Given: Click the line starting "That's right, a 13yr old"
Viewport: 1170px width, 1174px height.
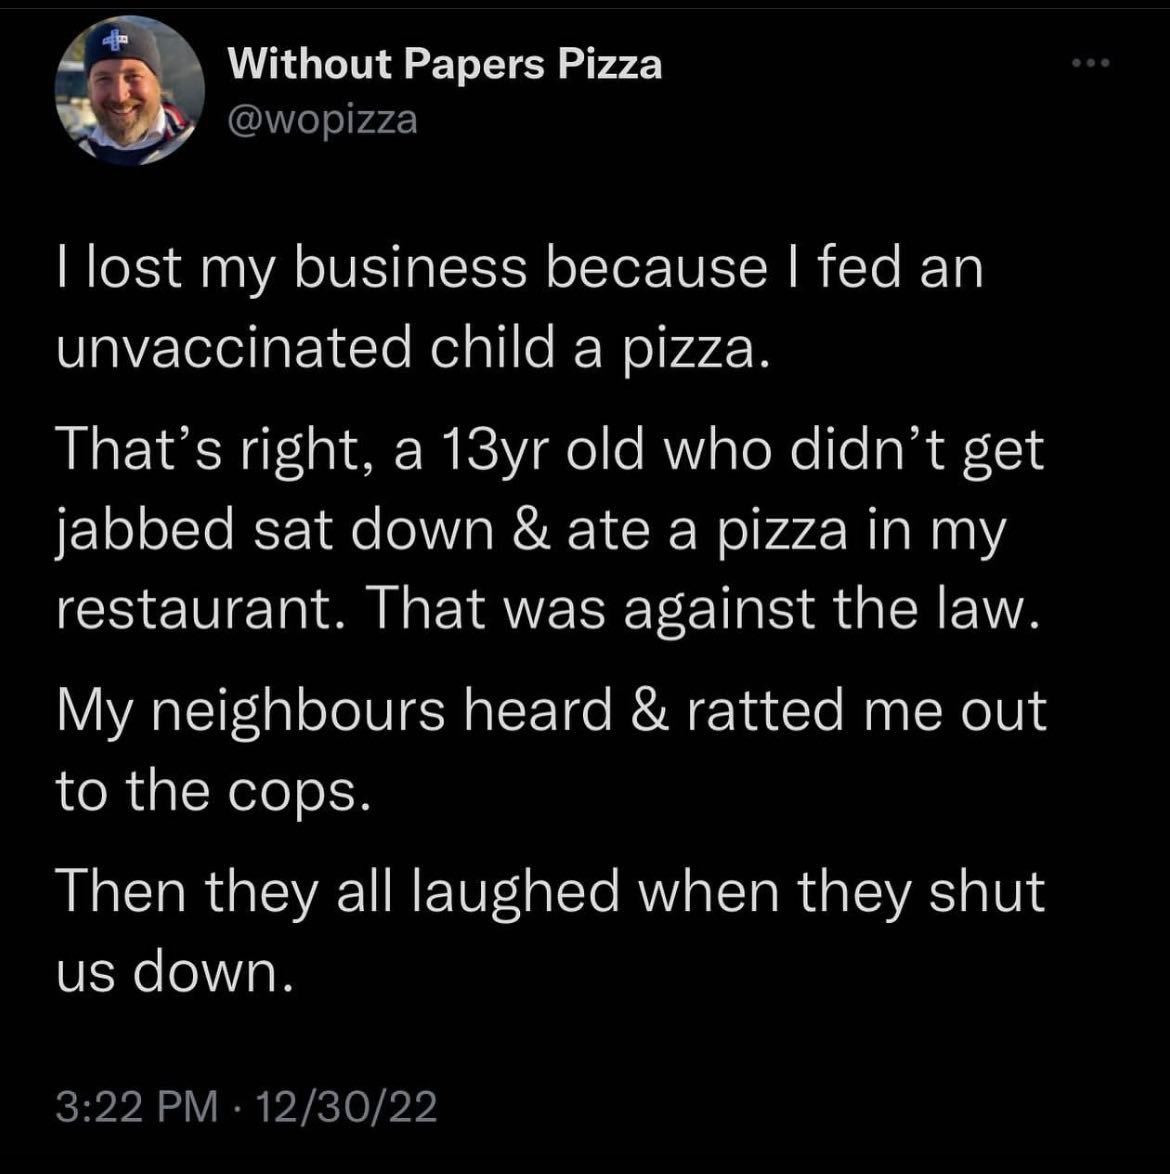Looking at the screenshot, I should [549, 453].
